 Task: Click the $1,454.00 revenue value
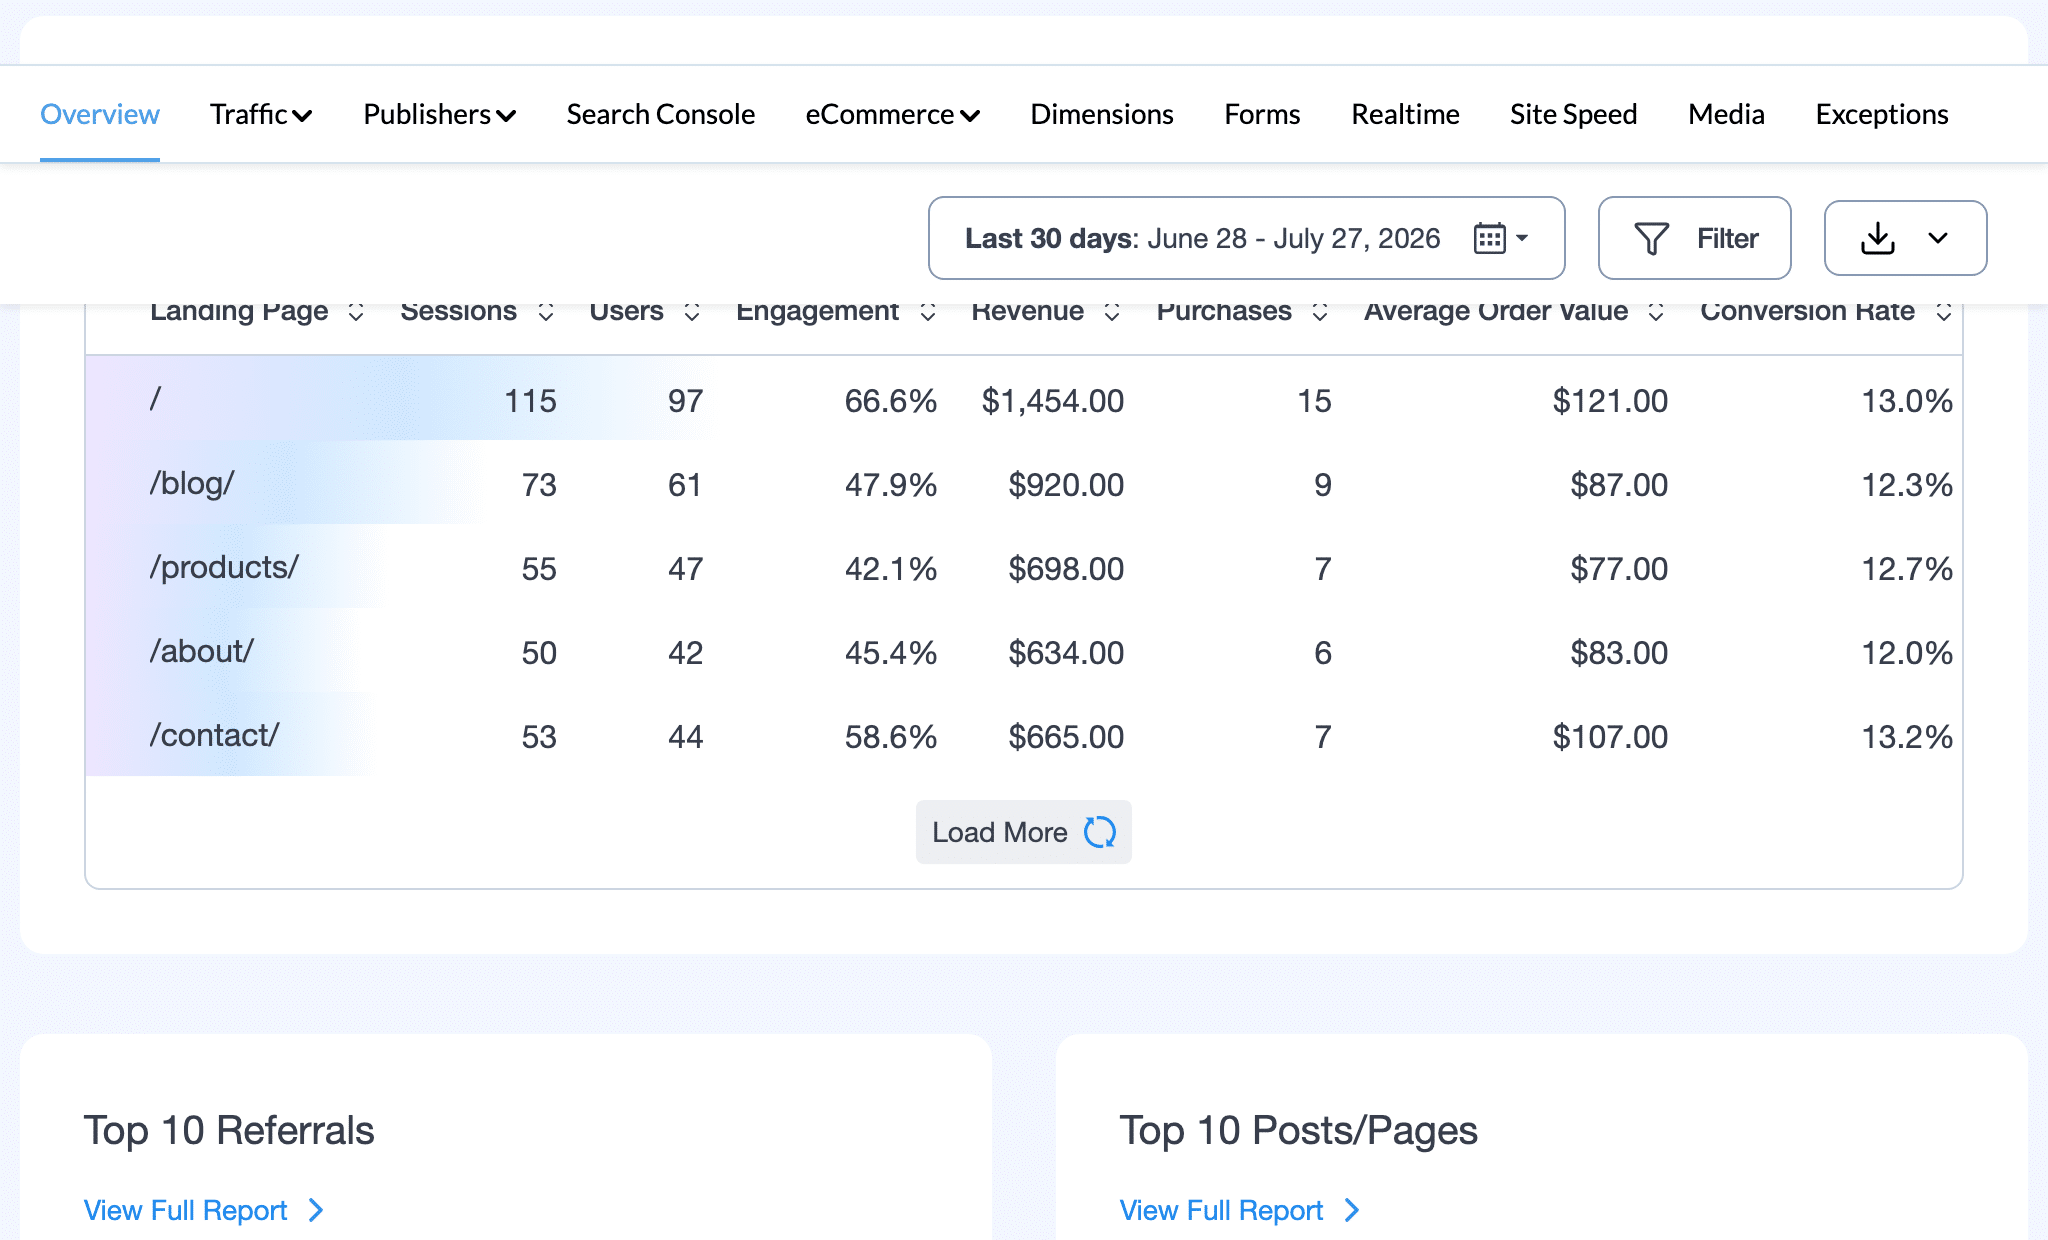point(1053,401)
